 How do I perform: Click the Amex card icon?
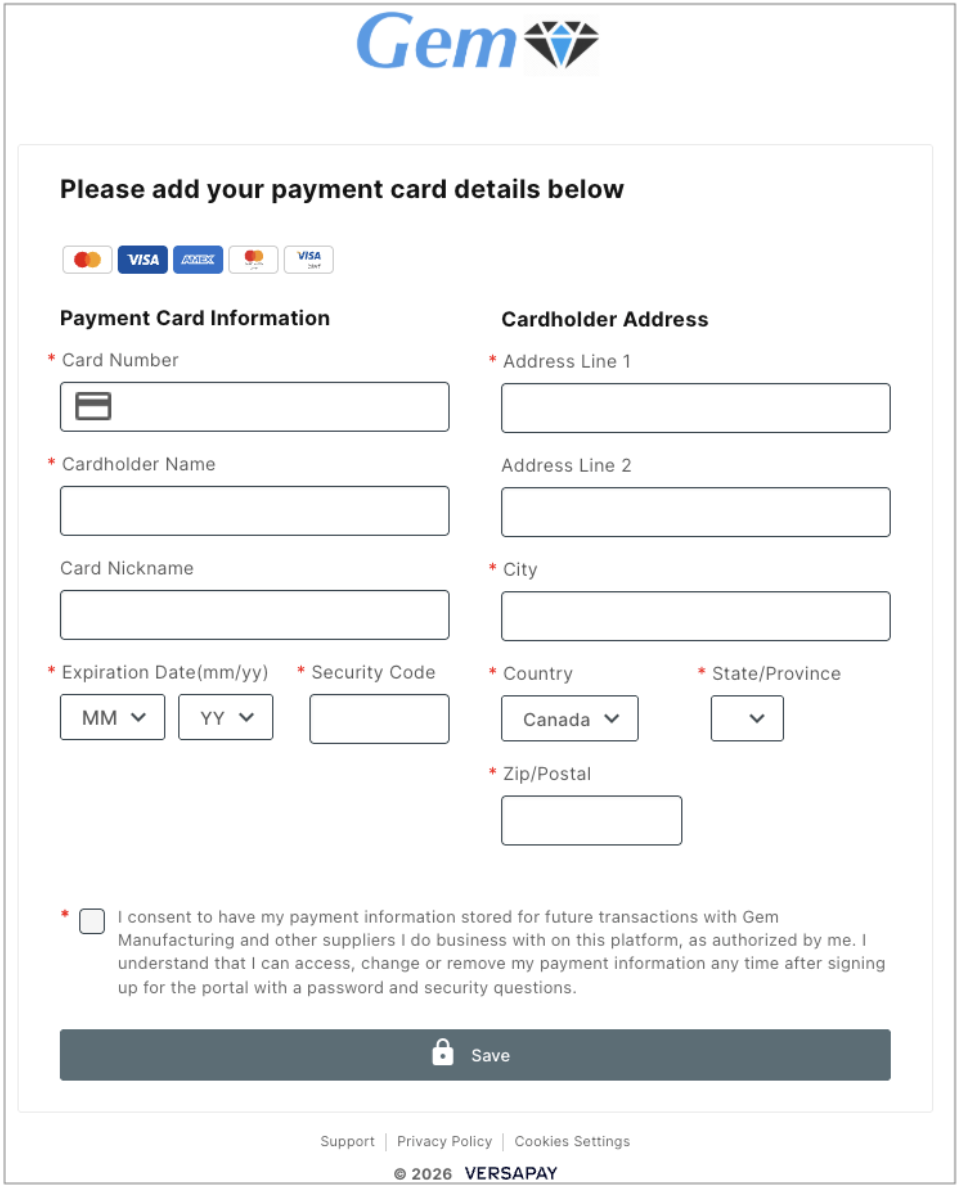[198, 260]
